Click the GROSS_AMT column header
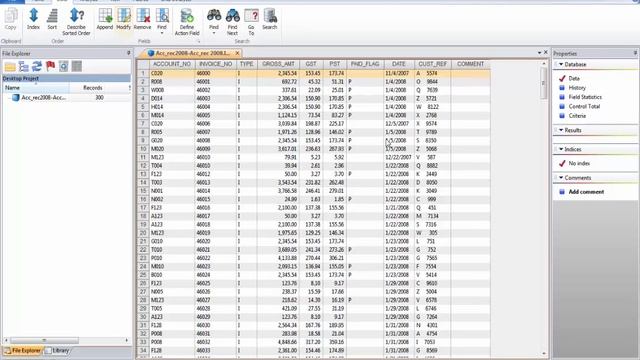640x360 pixels. [278, 64]
